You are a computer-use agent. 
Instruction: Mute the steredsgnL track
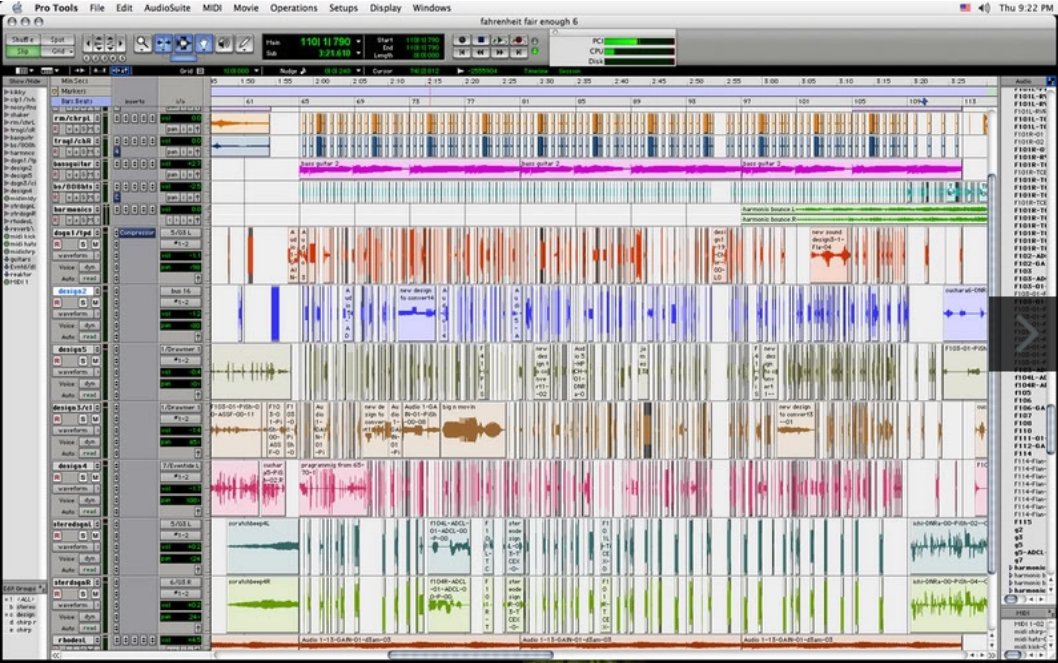[95, 536]
